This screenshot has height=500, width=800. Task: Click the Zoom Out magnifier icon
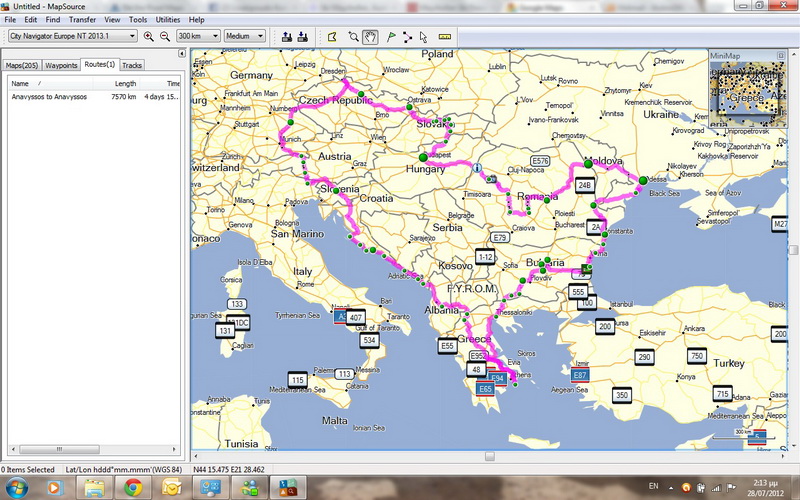[164, 36]
